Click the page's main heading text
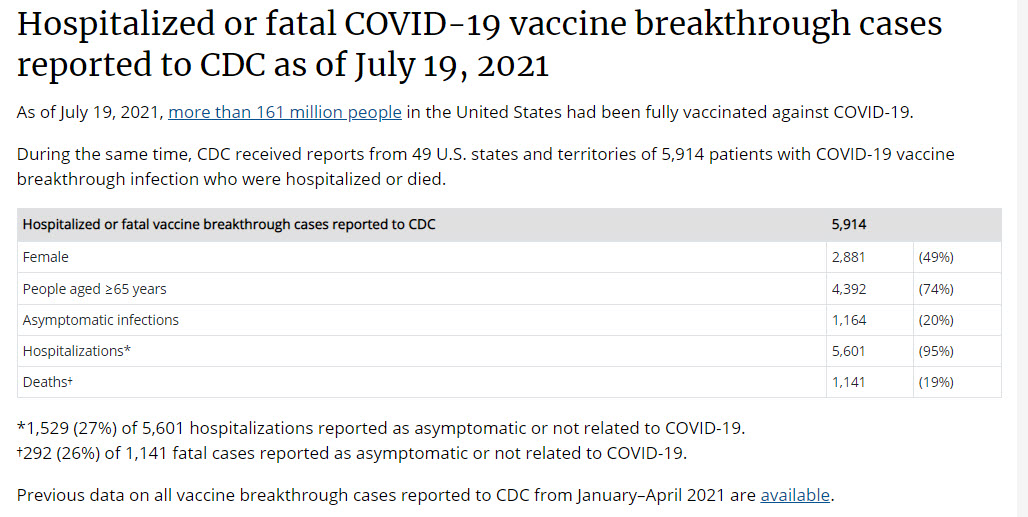 click(480, 44)
